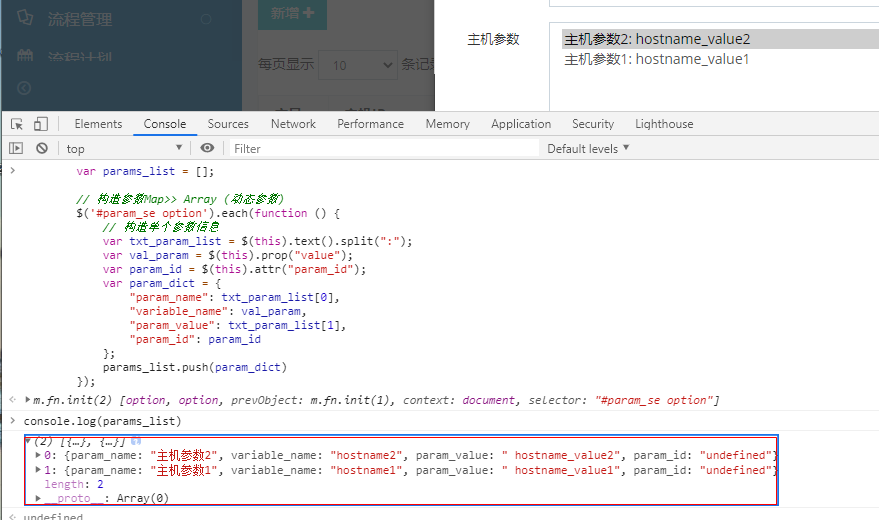Clear console with the ban icon
879x520 pixels.
(41, 148)
